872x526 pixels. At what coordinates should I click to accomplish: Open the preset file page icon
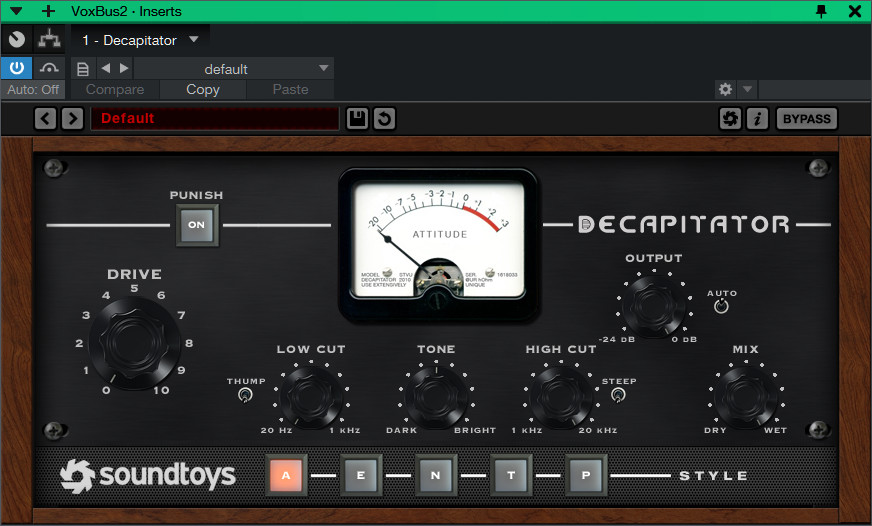click(x=83, y=69)
